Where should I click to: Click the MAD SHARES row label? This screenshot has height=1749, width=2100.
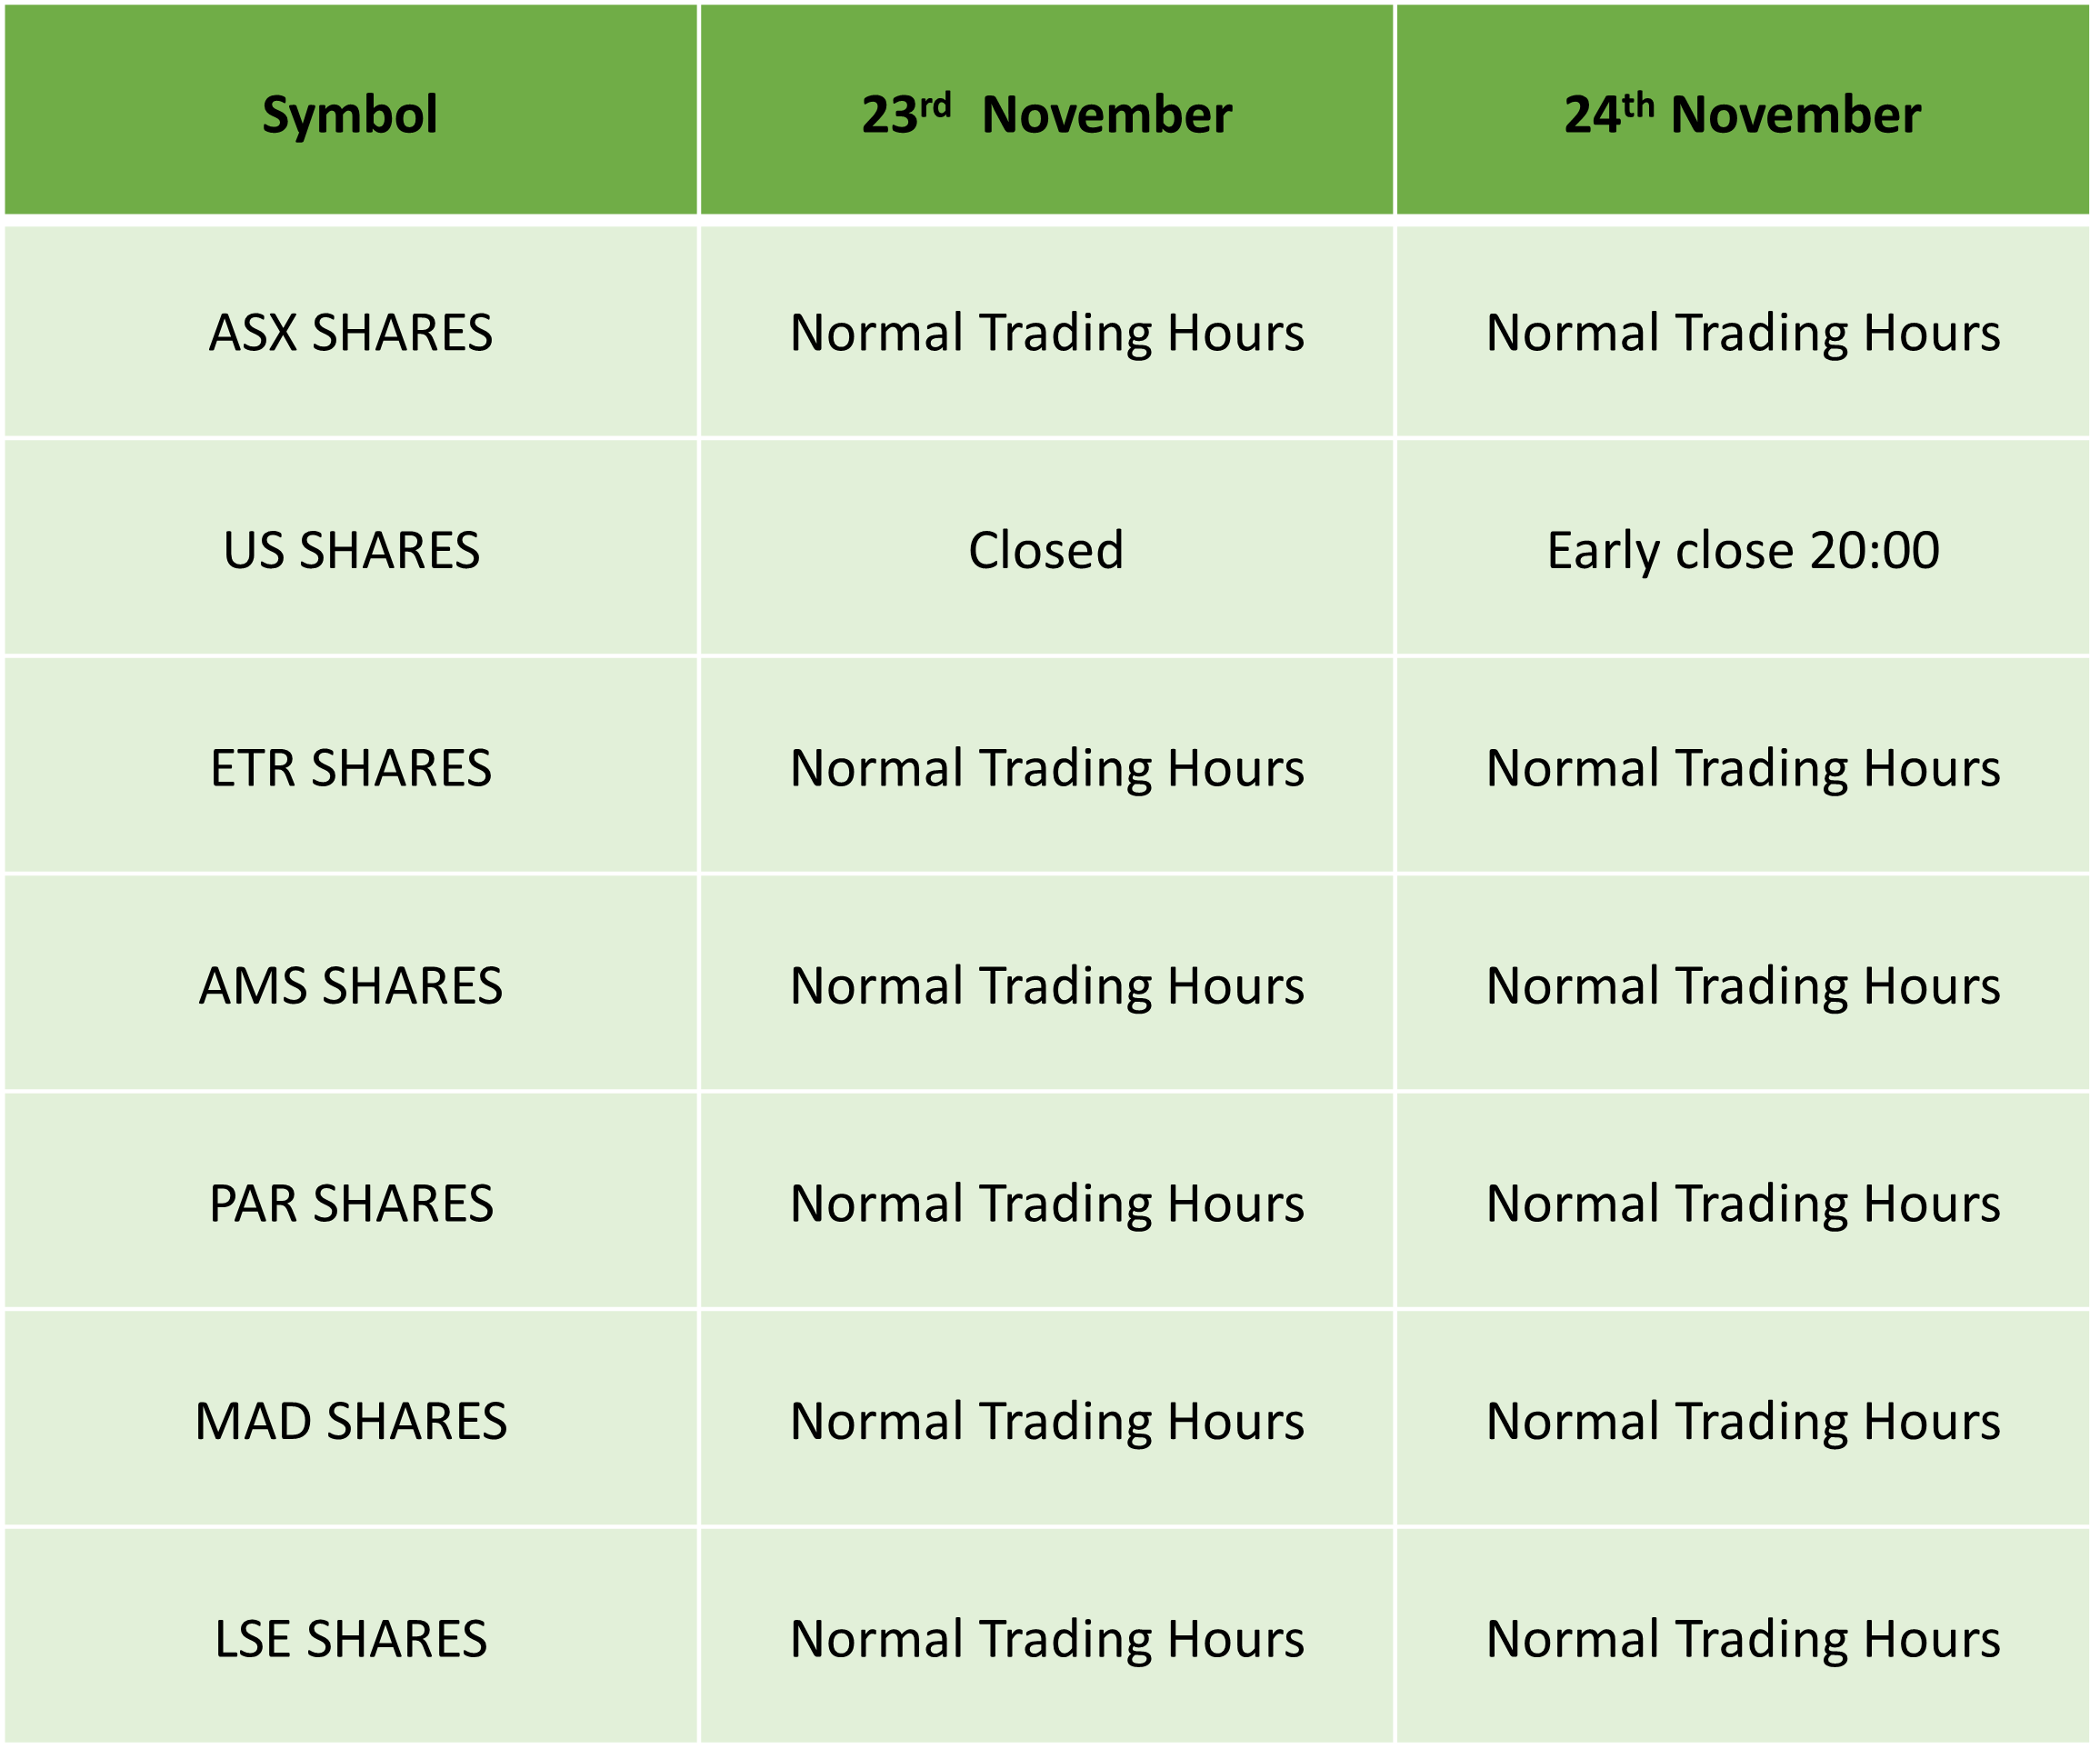351,1421
